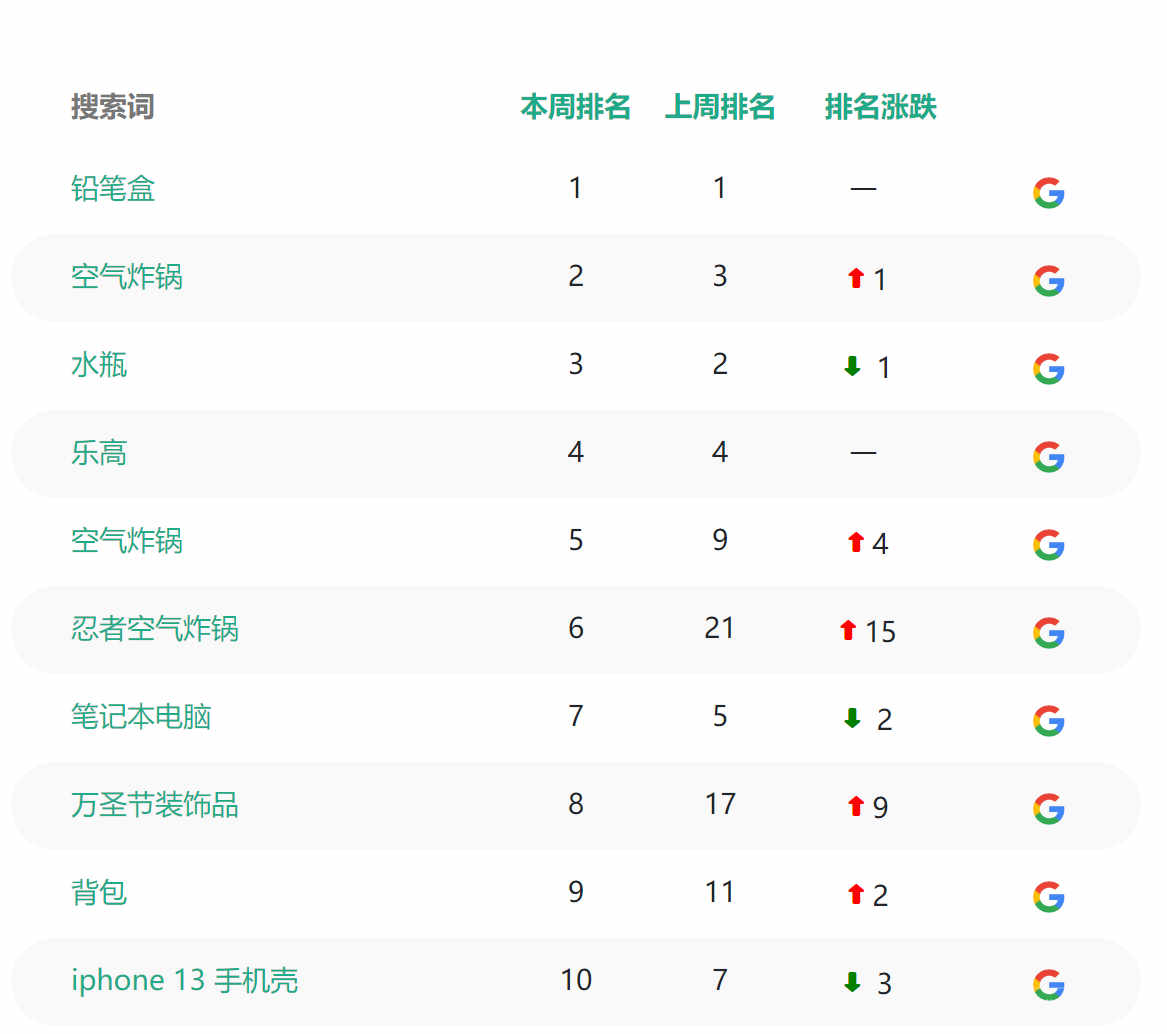Select the 乐高 keyword link
The width and height of the screenshot is (1167, 1034).
click(99, 453)
